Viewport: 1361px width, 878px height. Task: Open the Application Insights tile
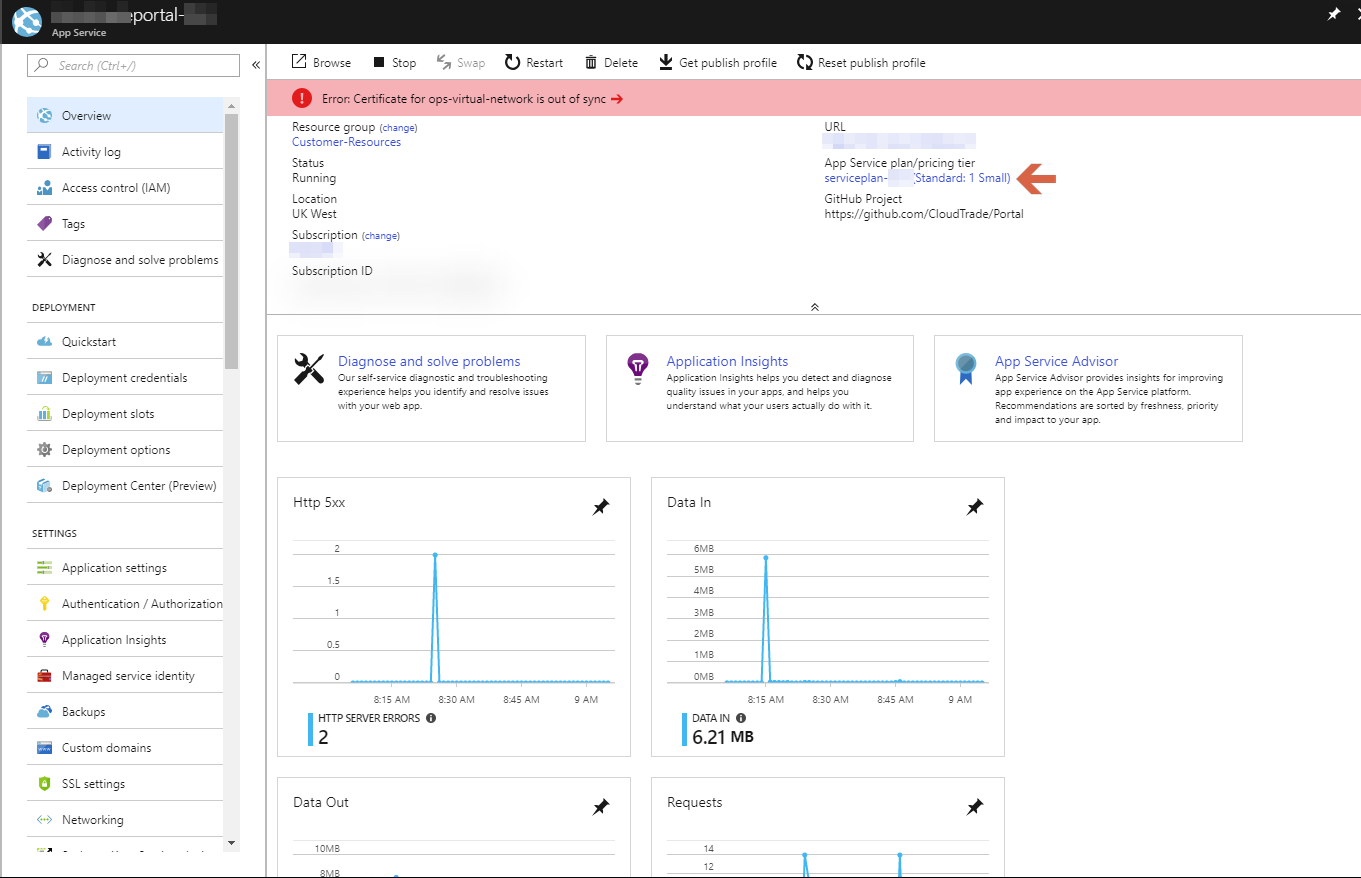[x=727, y=361]
